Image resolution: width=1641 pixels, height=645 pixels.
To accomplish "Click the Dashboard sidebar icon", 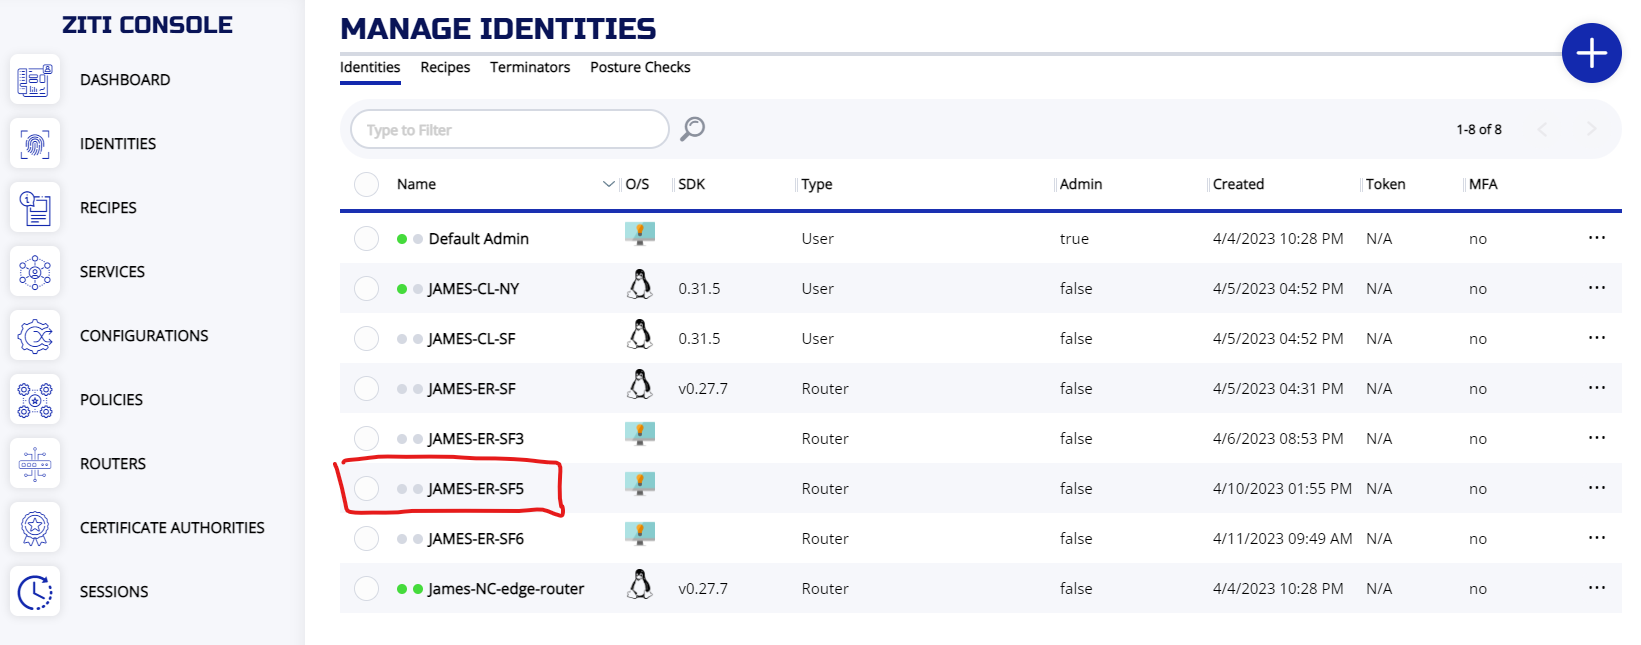I will (x=35, y=80).
